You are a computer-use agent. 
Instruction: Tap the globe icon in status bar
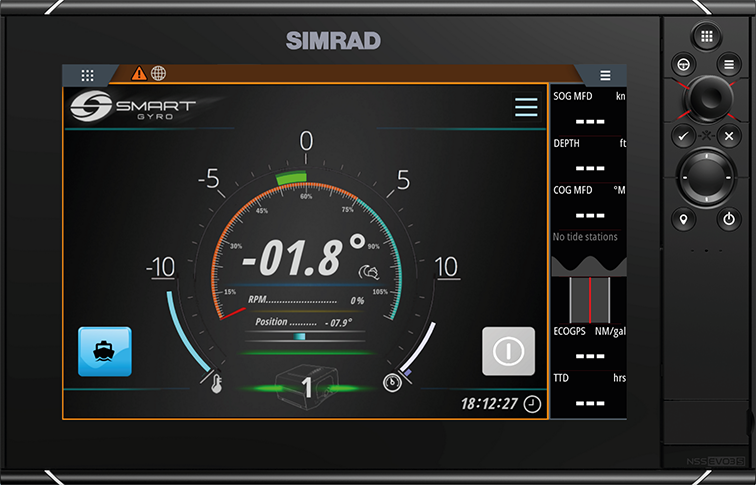159,73
